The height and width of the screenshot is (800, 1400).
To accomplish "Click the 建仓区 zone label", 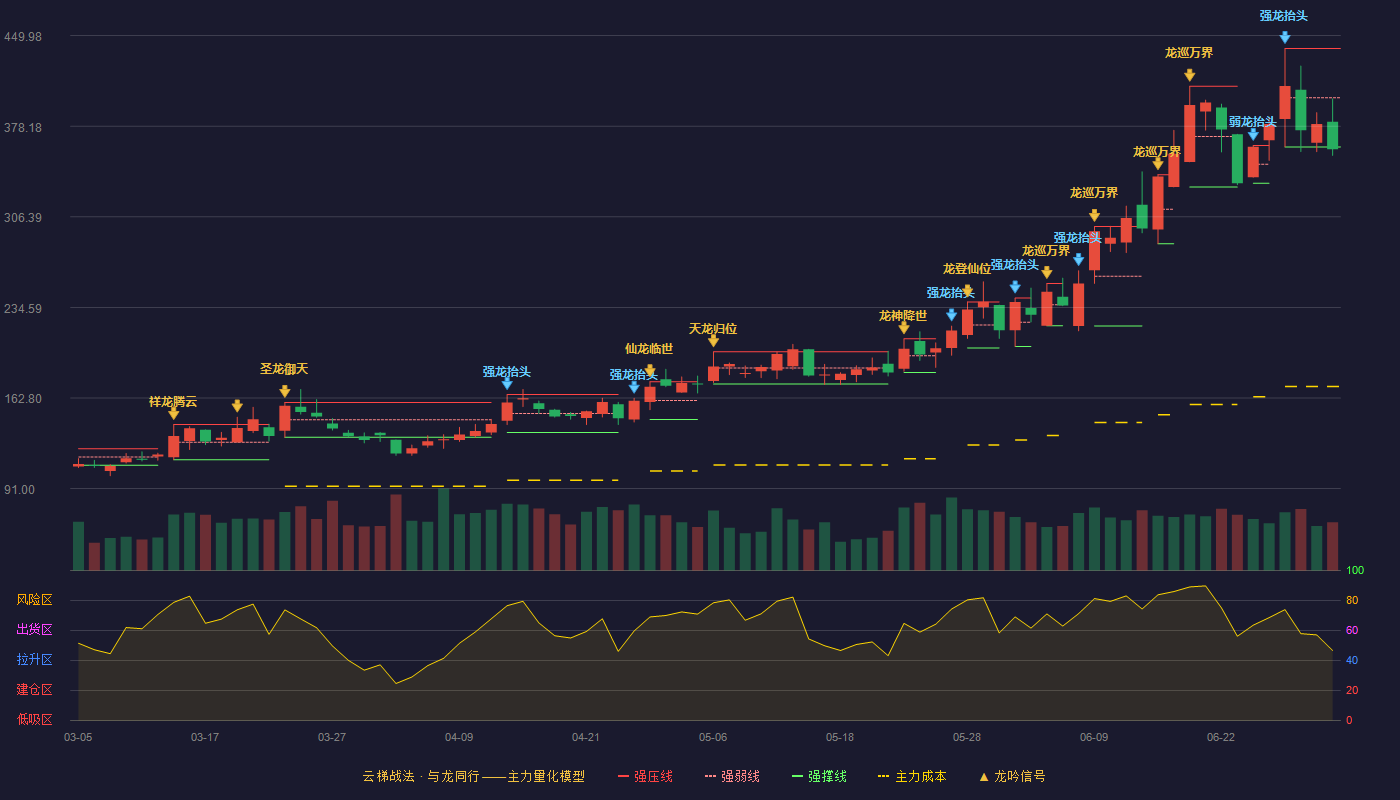I will [x=34, y=690].
